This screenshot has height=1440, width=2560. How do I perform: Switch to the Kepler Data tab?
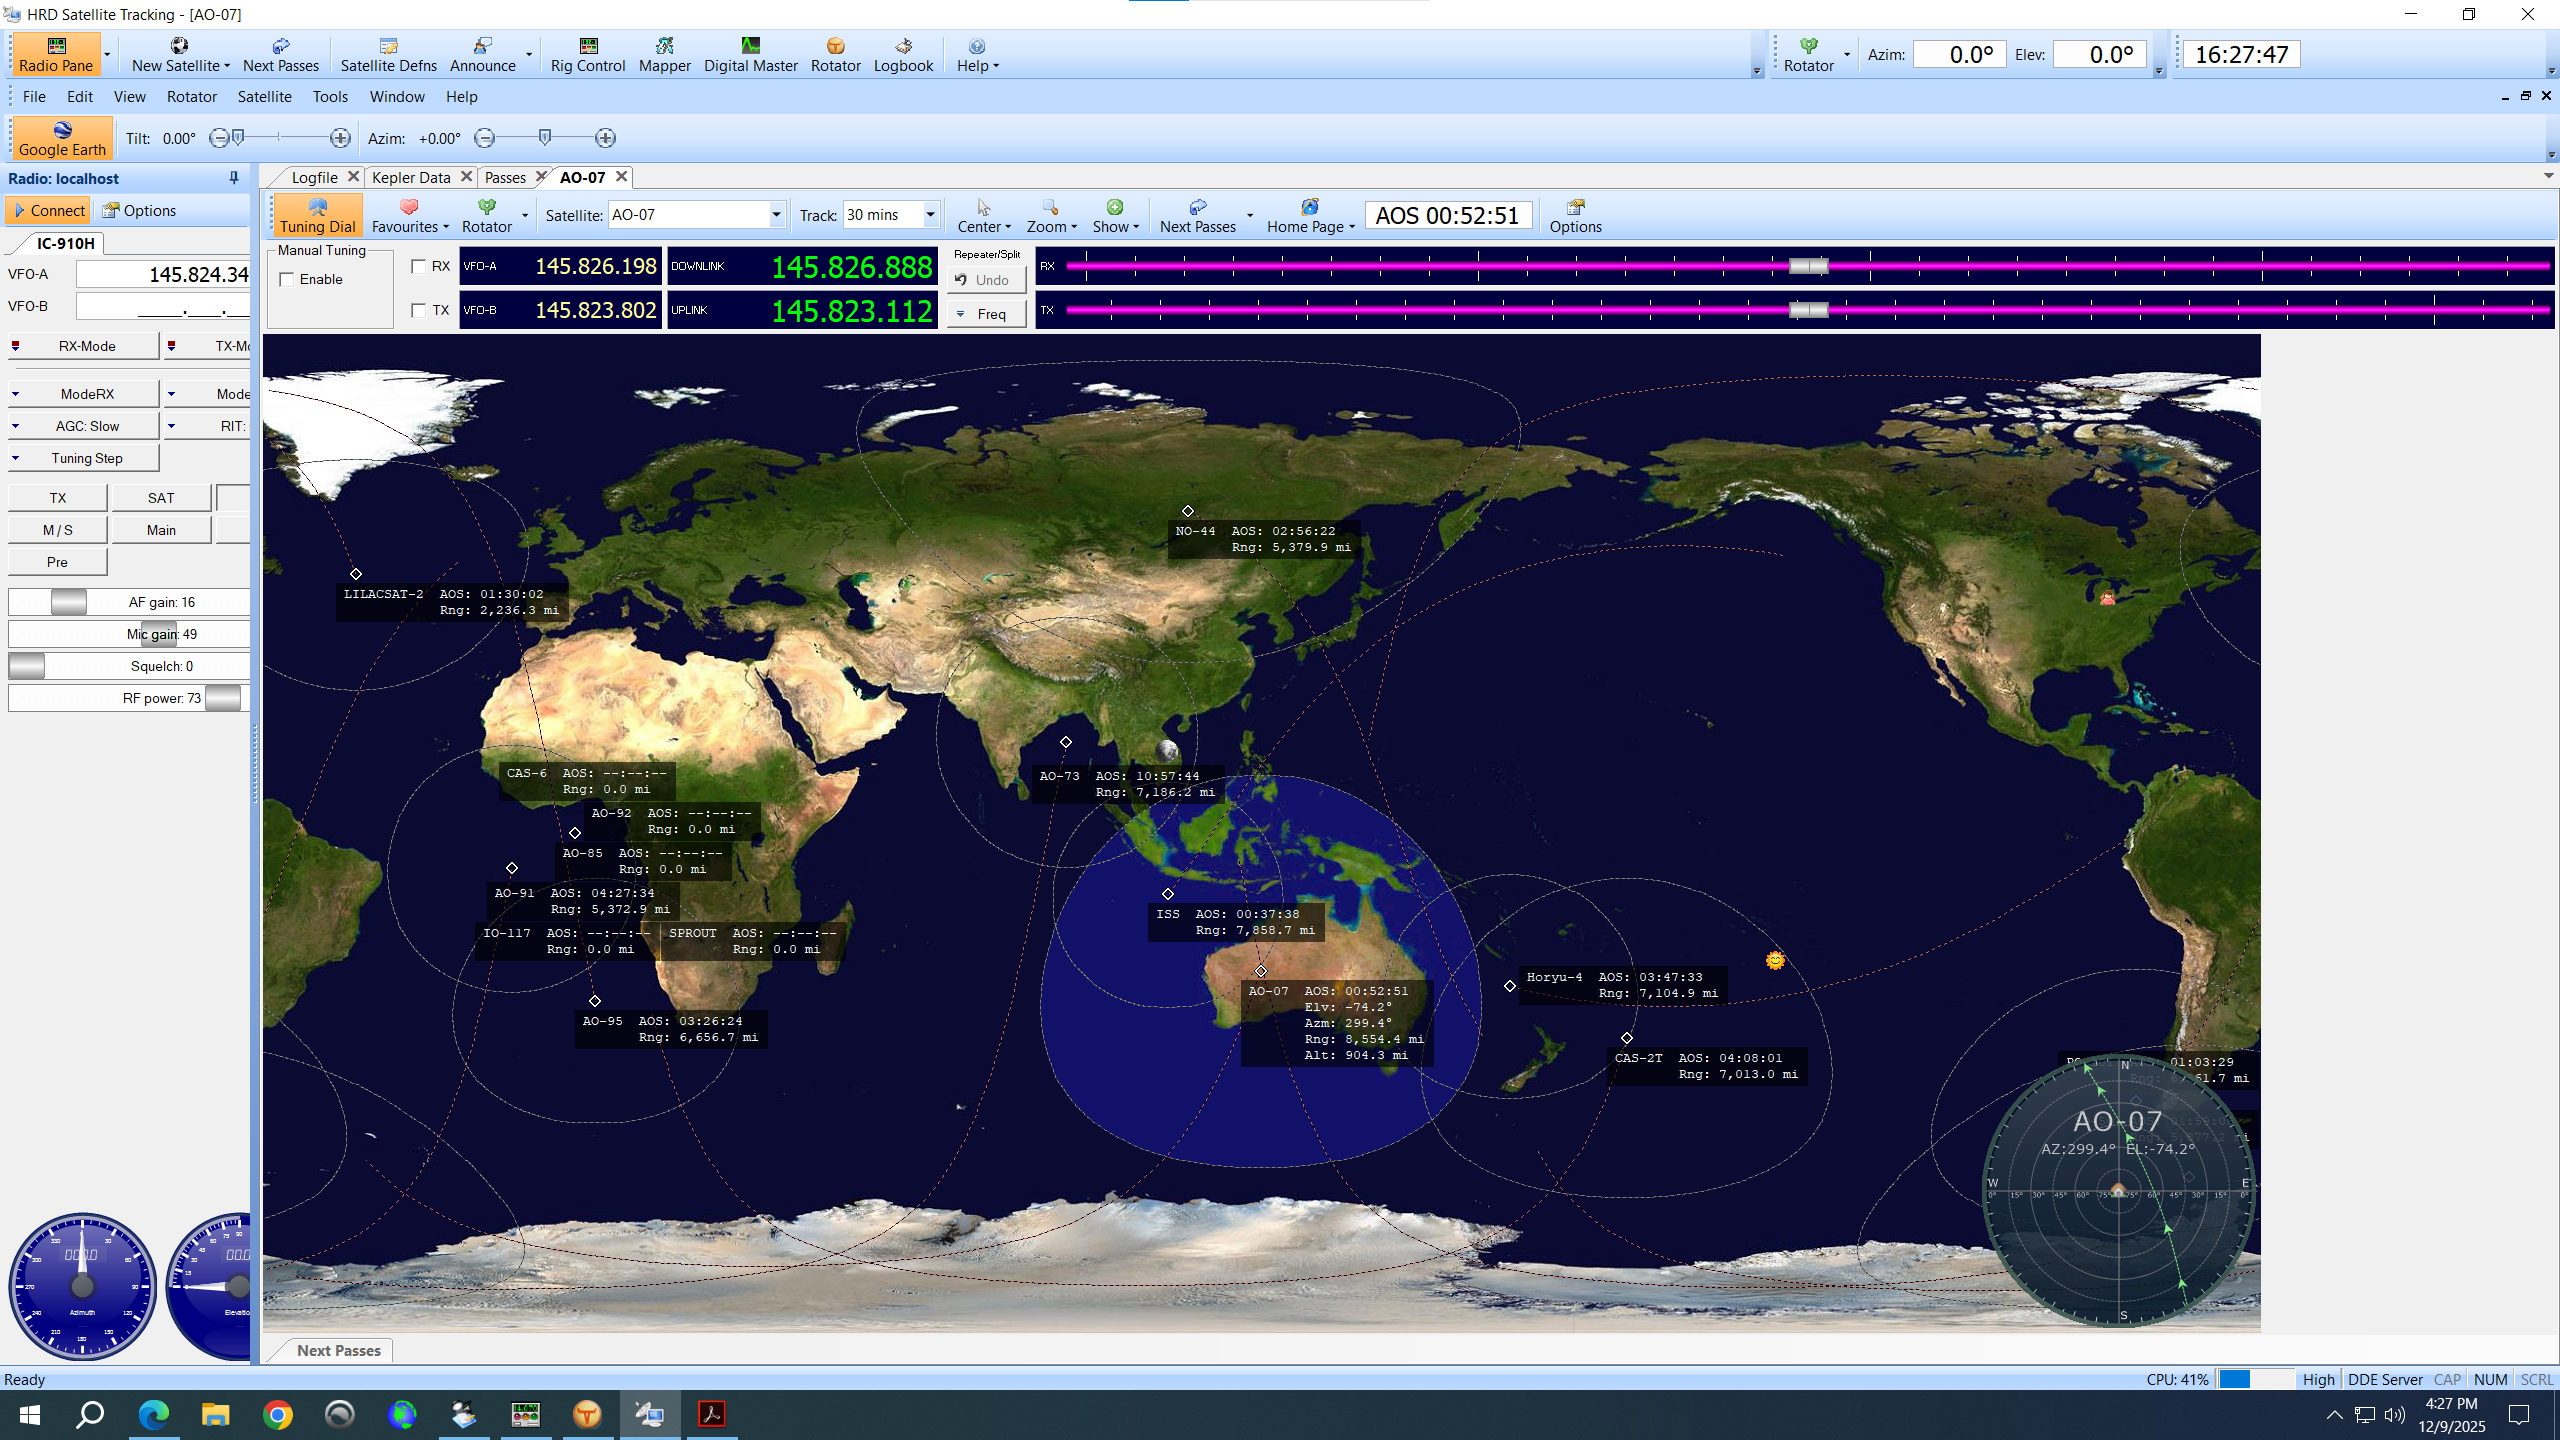[x=411, y=177]
